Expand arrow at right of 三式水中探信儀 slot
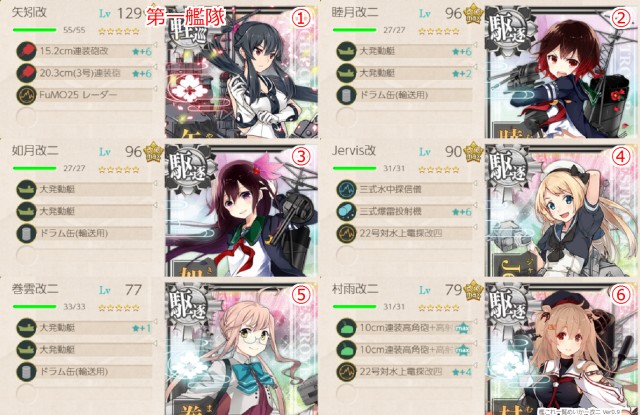The image size is (640, 415). [x=476, y=182]
